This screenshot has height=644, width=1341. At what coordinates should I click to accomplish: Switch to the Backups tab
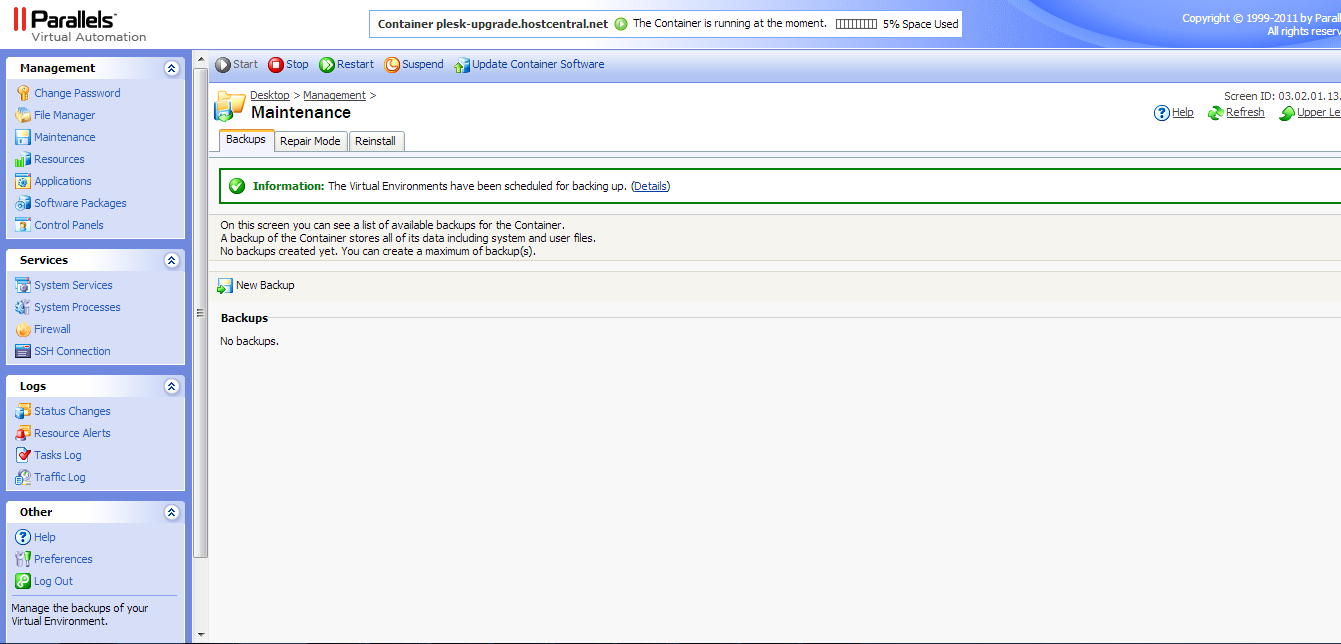(246, 140)
